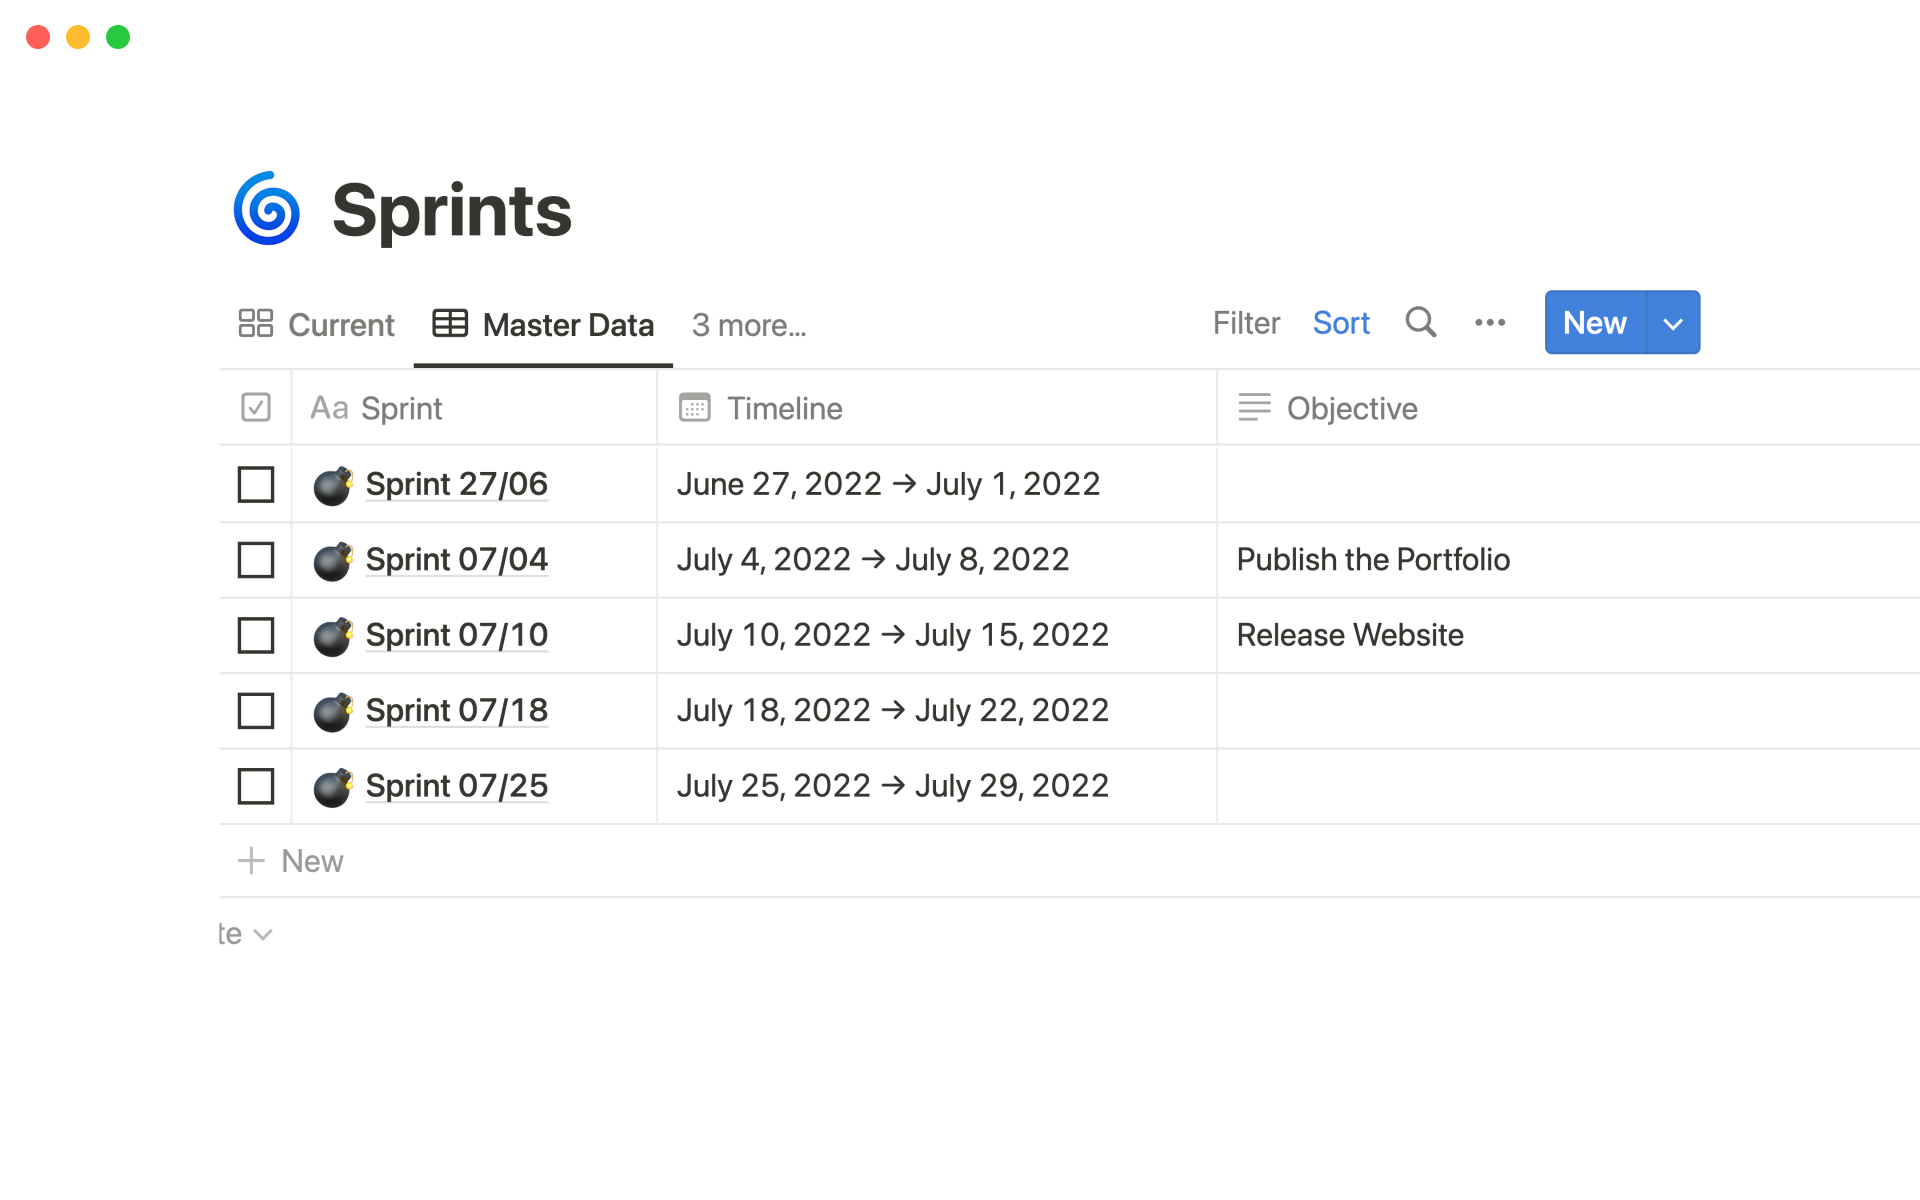This screenshot has height=1200, width=1920.
Task: Click the bomb icon for Sprint 27/06
Action: coord(333,485)
